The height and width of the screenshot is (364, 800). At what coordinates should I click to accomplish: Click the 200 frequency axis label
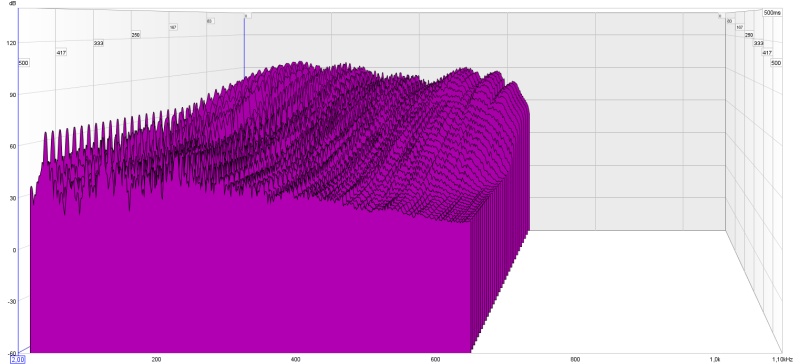click(x=156, y=359)
